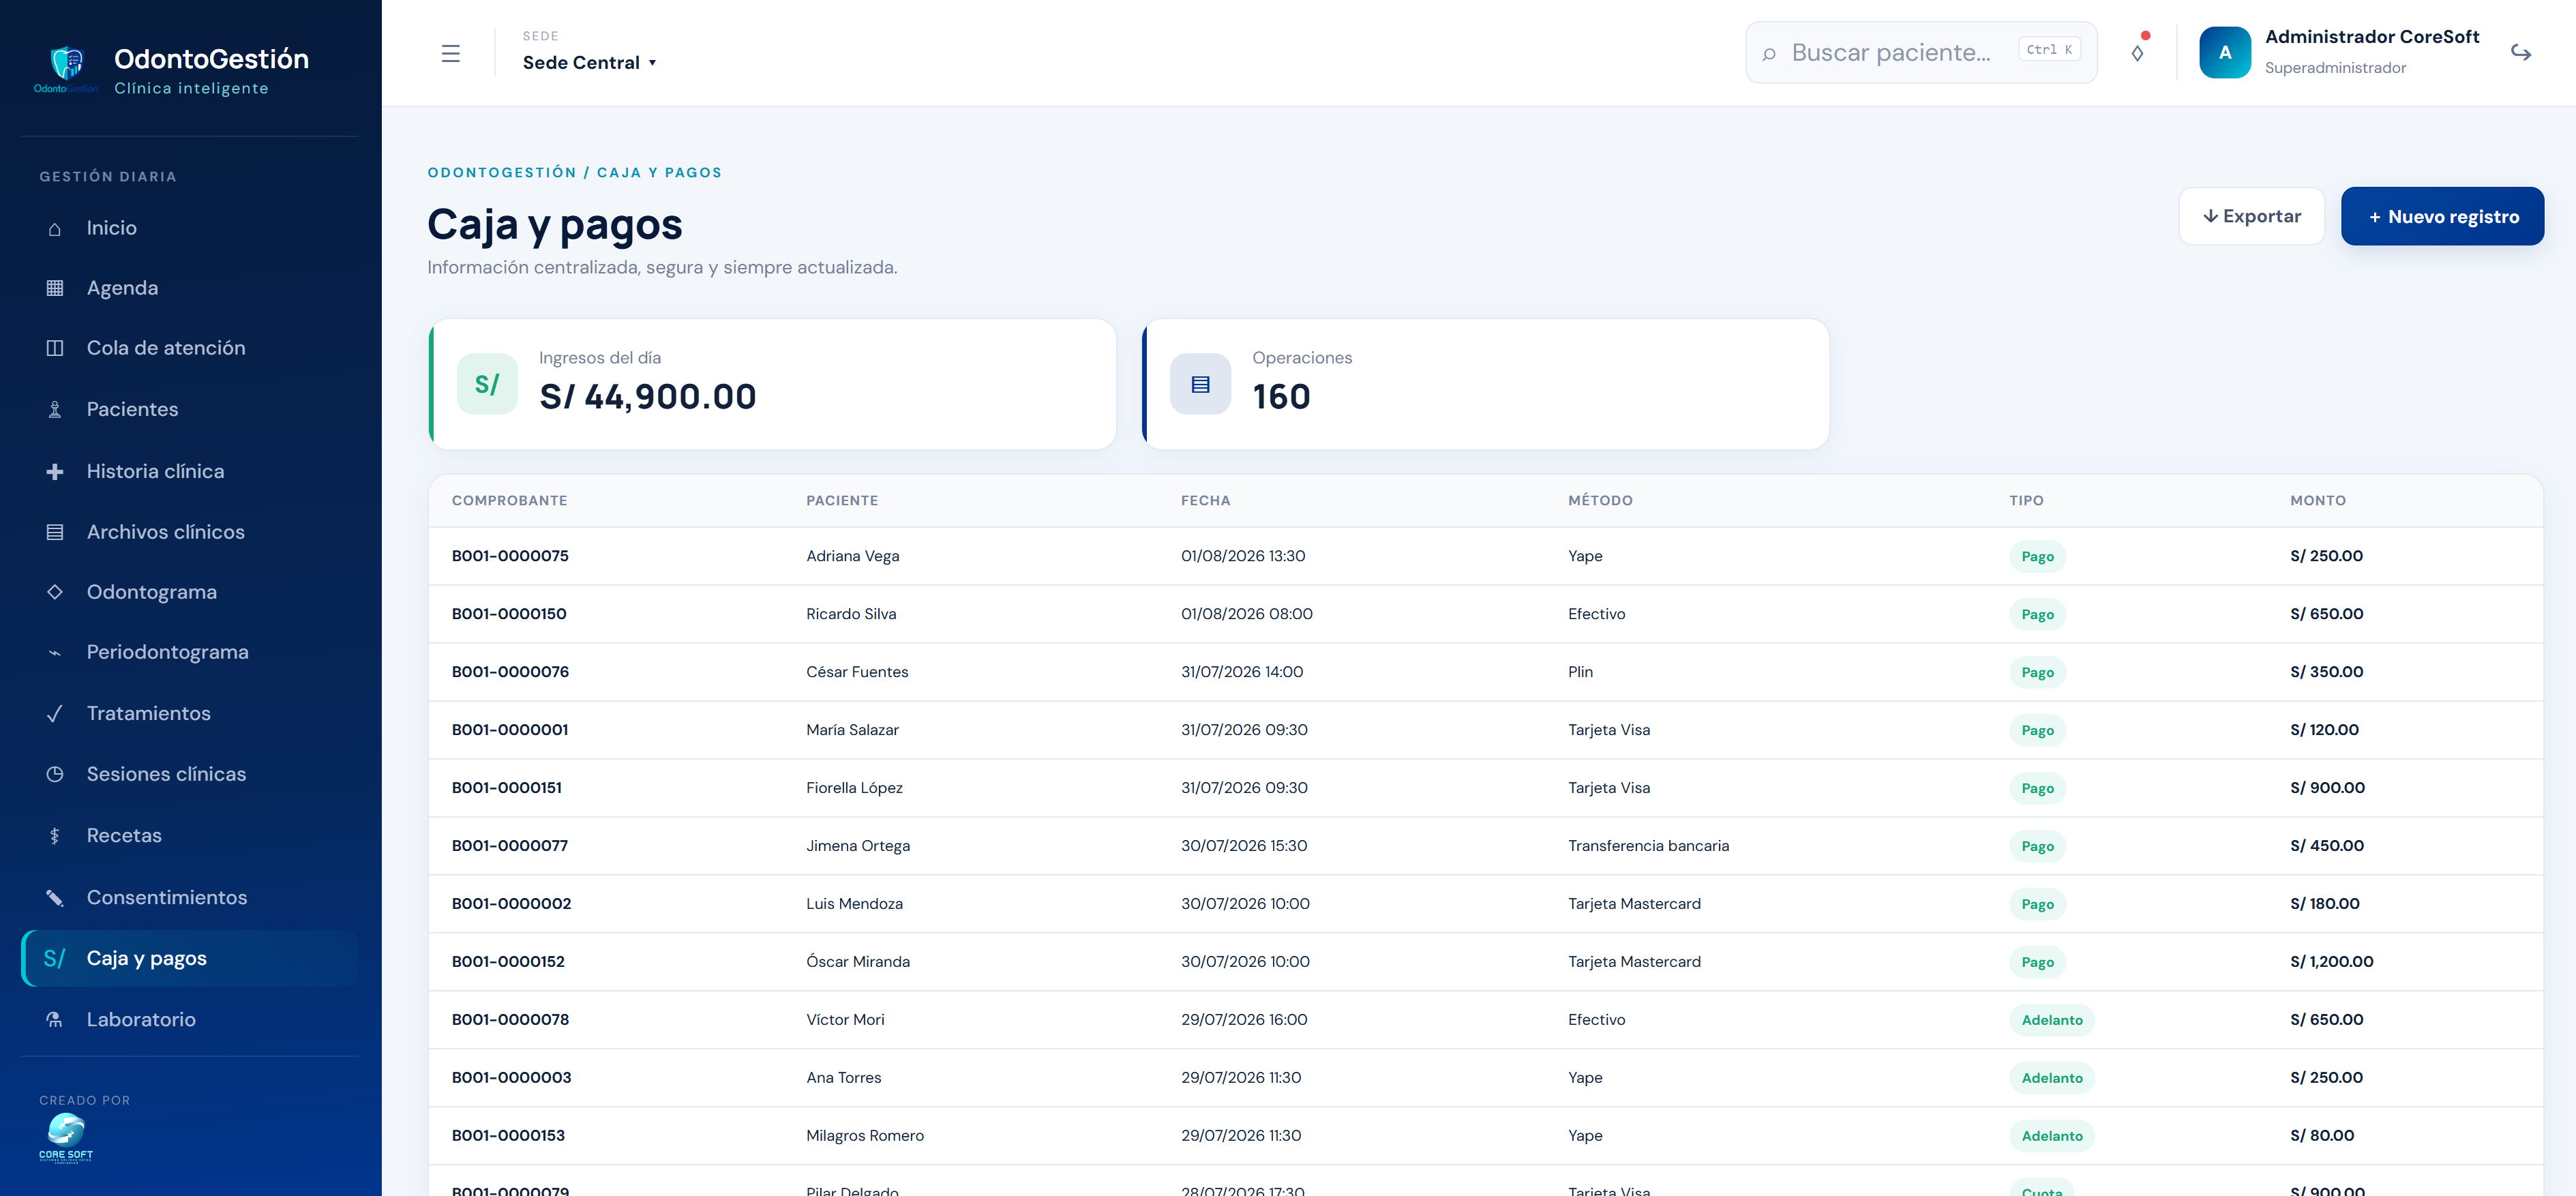The height and width of the screenshot is (1196, 2576).
Task: Click patient name Ana Torres
Action: [844, 1078]
